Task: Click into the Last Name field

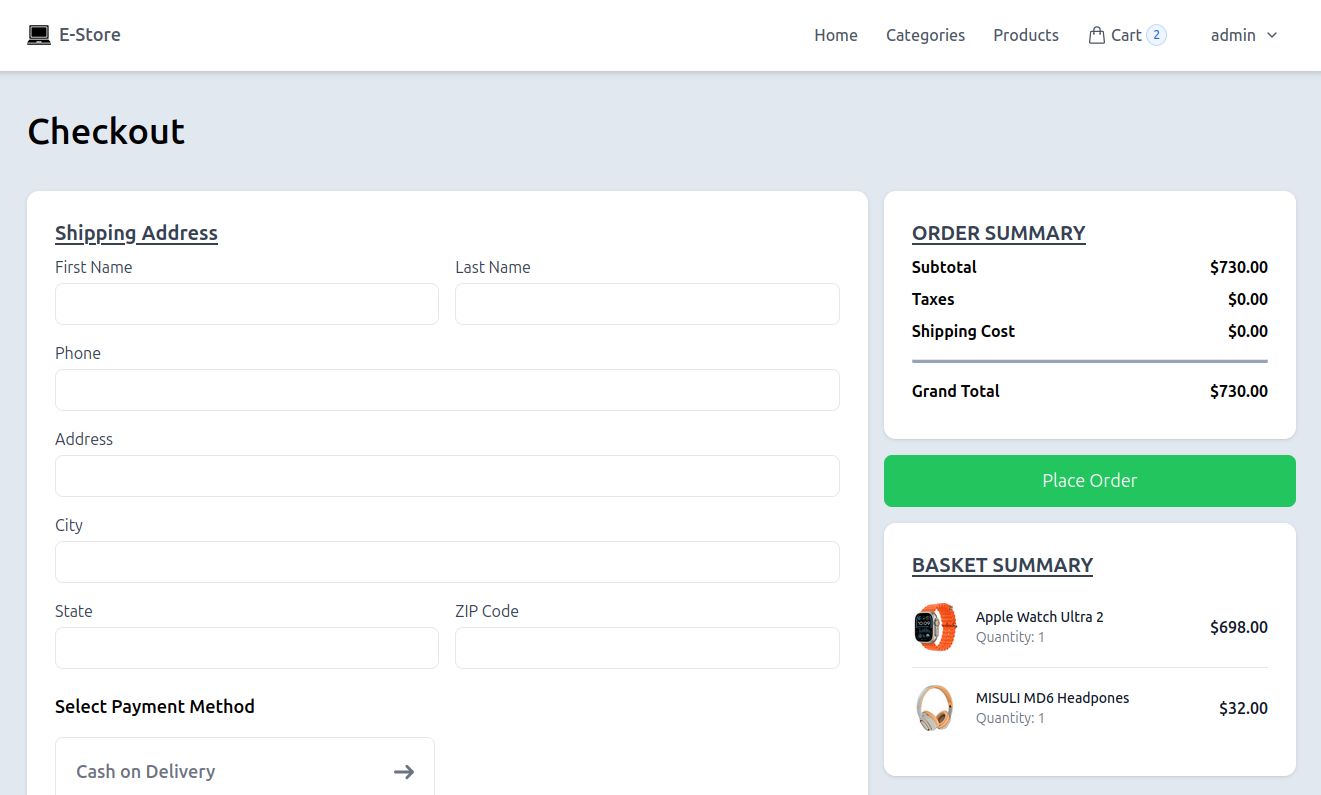Action: [x=646, y=304]
